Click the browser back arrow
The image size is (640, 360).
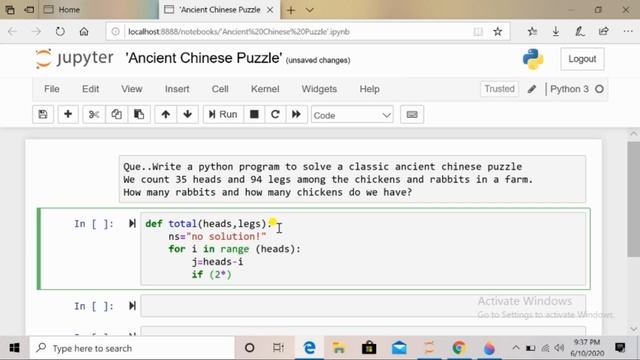(x=12, y=31)
